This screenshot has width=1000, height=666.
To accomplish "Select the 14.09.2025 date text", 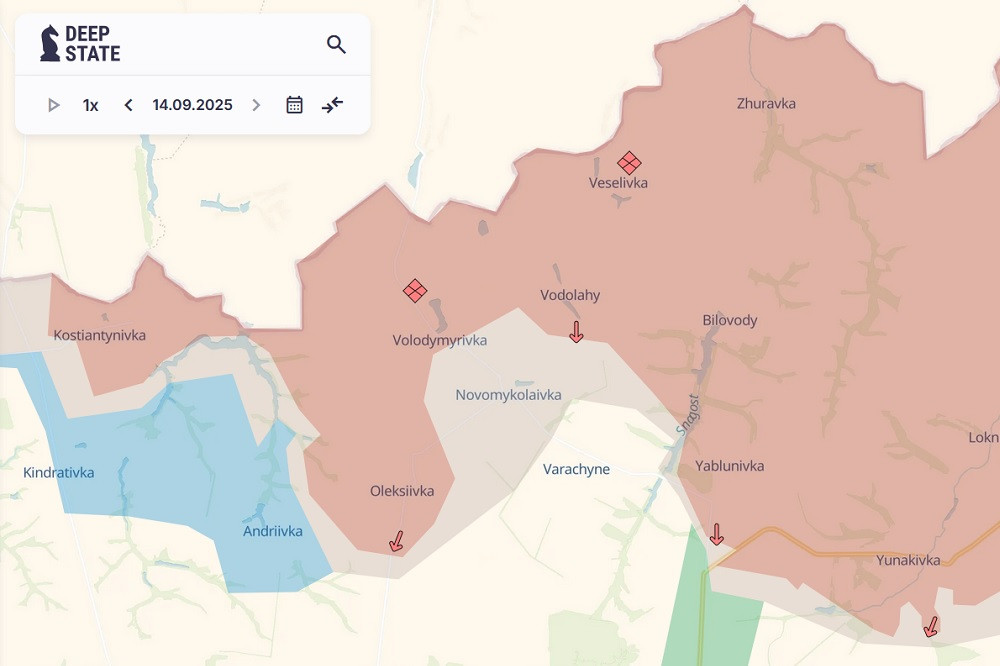I will tap(192, 105).
